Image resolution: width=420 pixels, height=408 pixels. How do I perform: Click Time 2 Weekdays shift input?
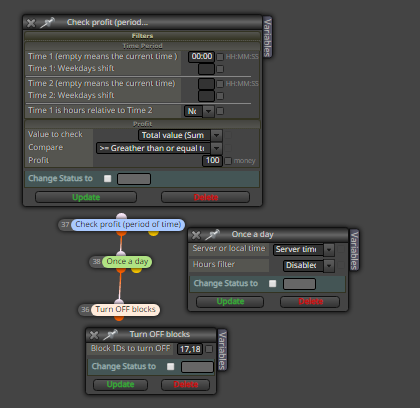206,96
